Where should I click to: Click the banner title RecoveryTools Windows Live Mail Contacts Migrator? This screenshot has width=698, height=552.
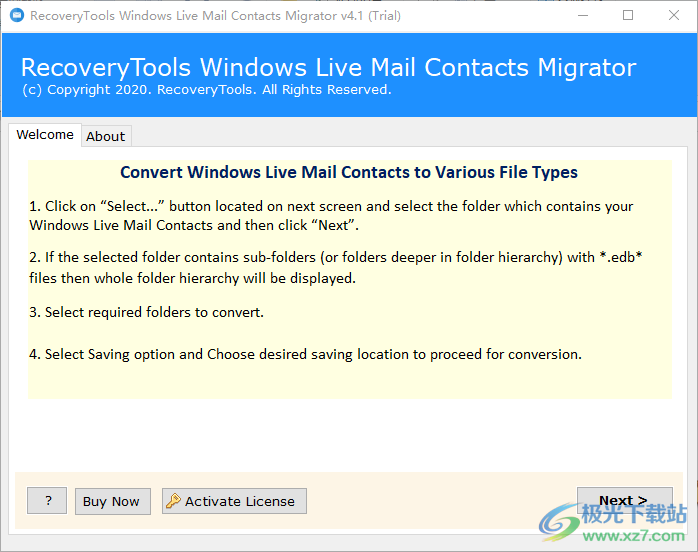coord(329,68)
